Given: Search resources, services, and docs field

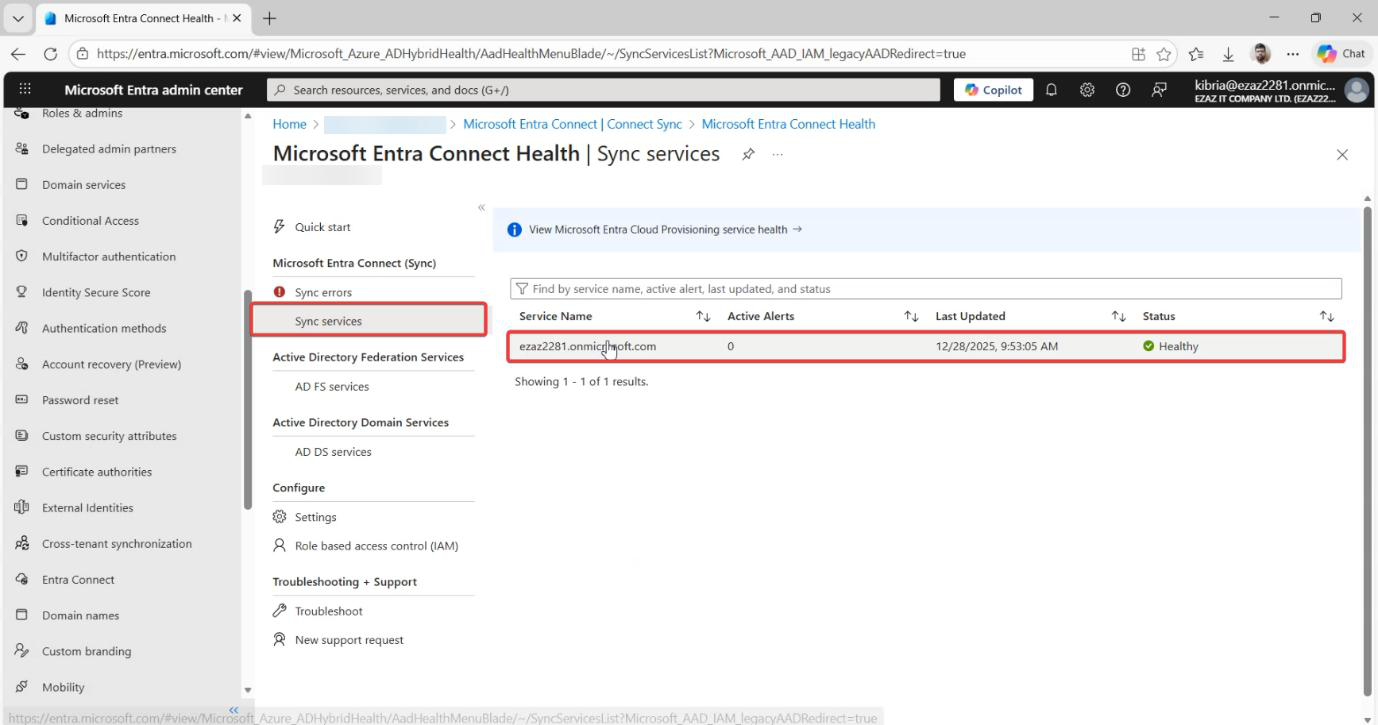Looking at the screenshot, I should 605,90.
